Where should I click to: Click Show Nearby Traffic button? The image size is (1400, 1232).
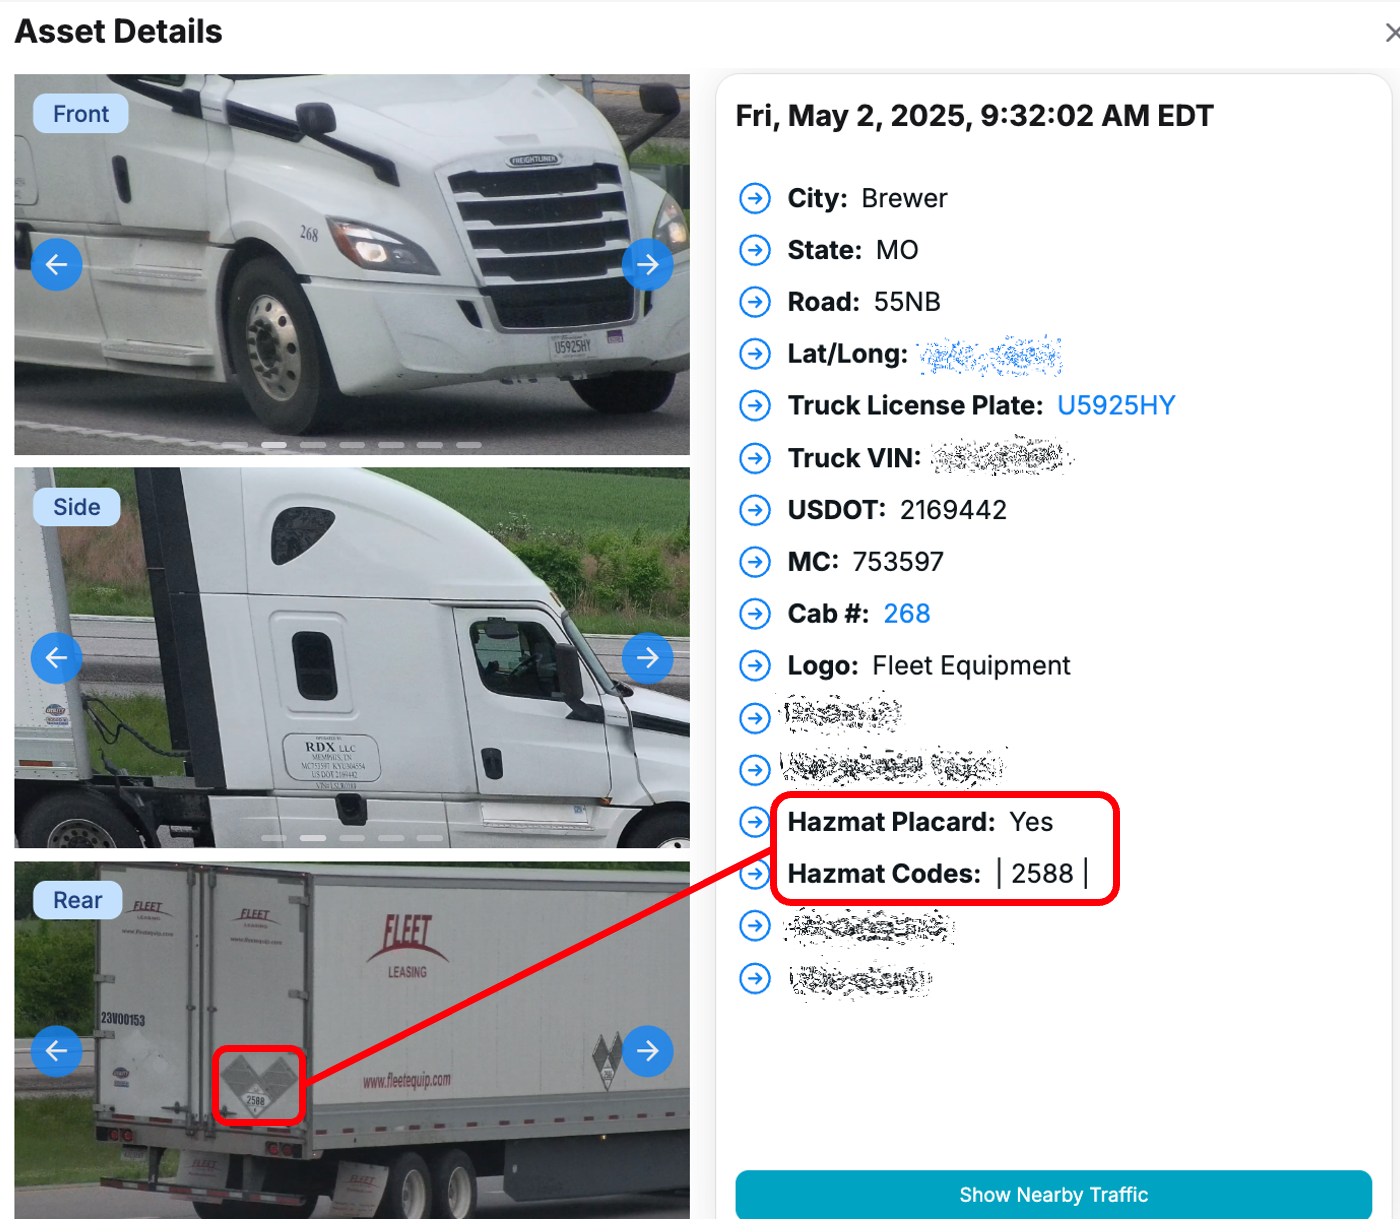click(1053, 1195)
